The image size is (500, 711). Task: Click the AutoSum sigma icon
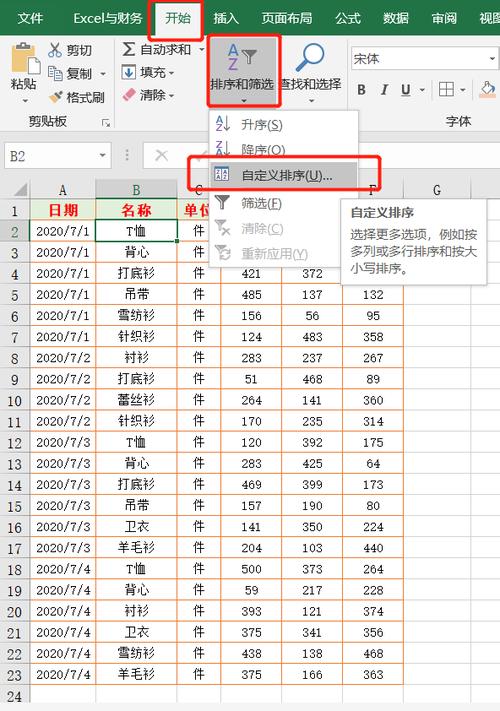click(128, 49)
